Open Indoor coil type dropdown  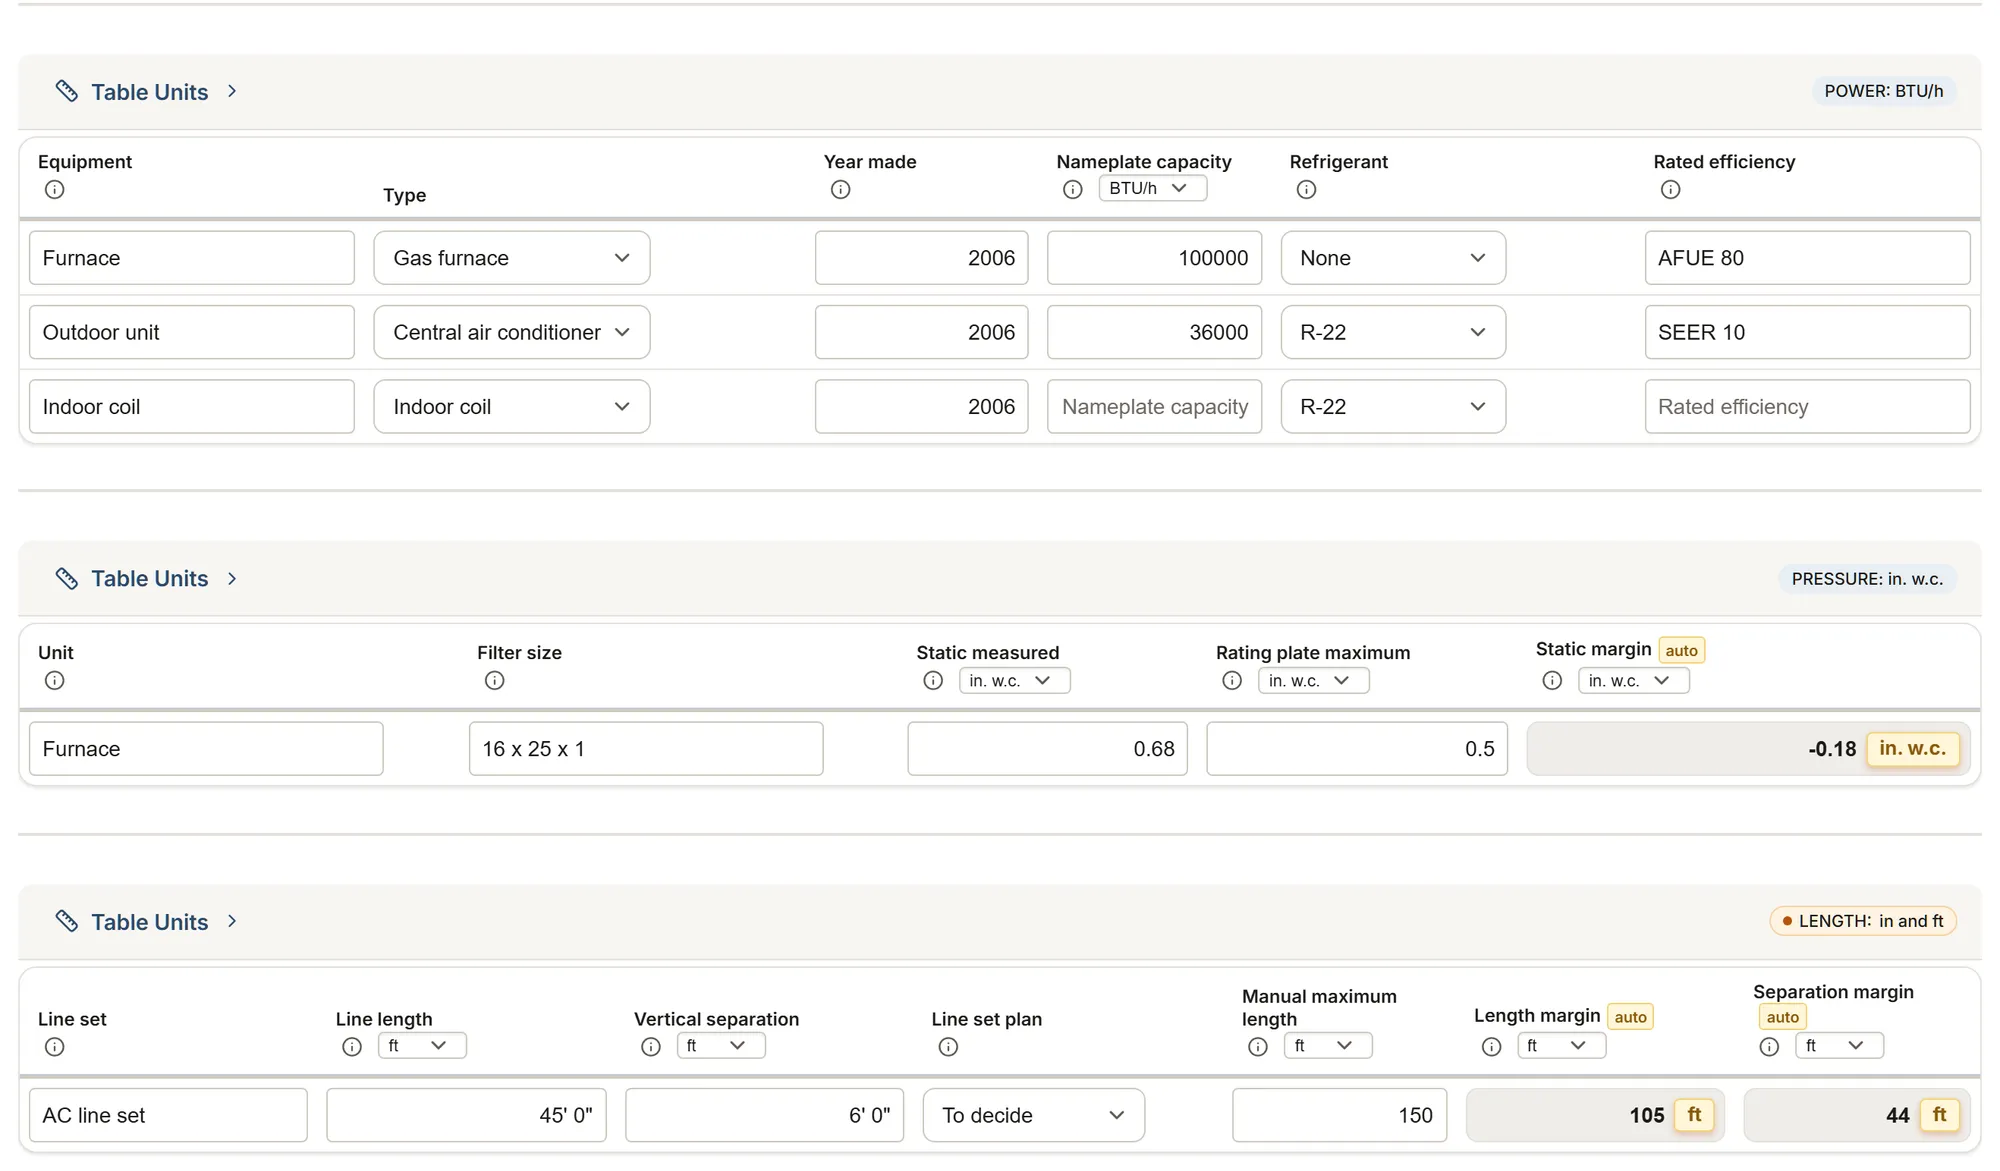click(x=512, y=407)
